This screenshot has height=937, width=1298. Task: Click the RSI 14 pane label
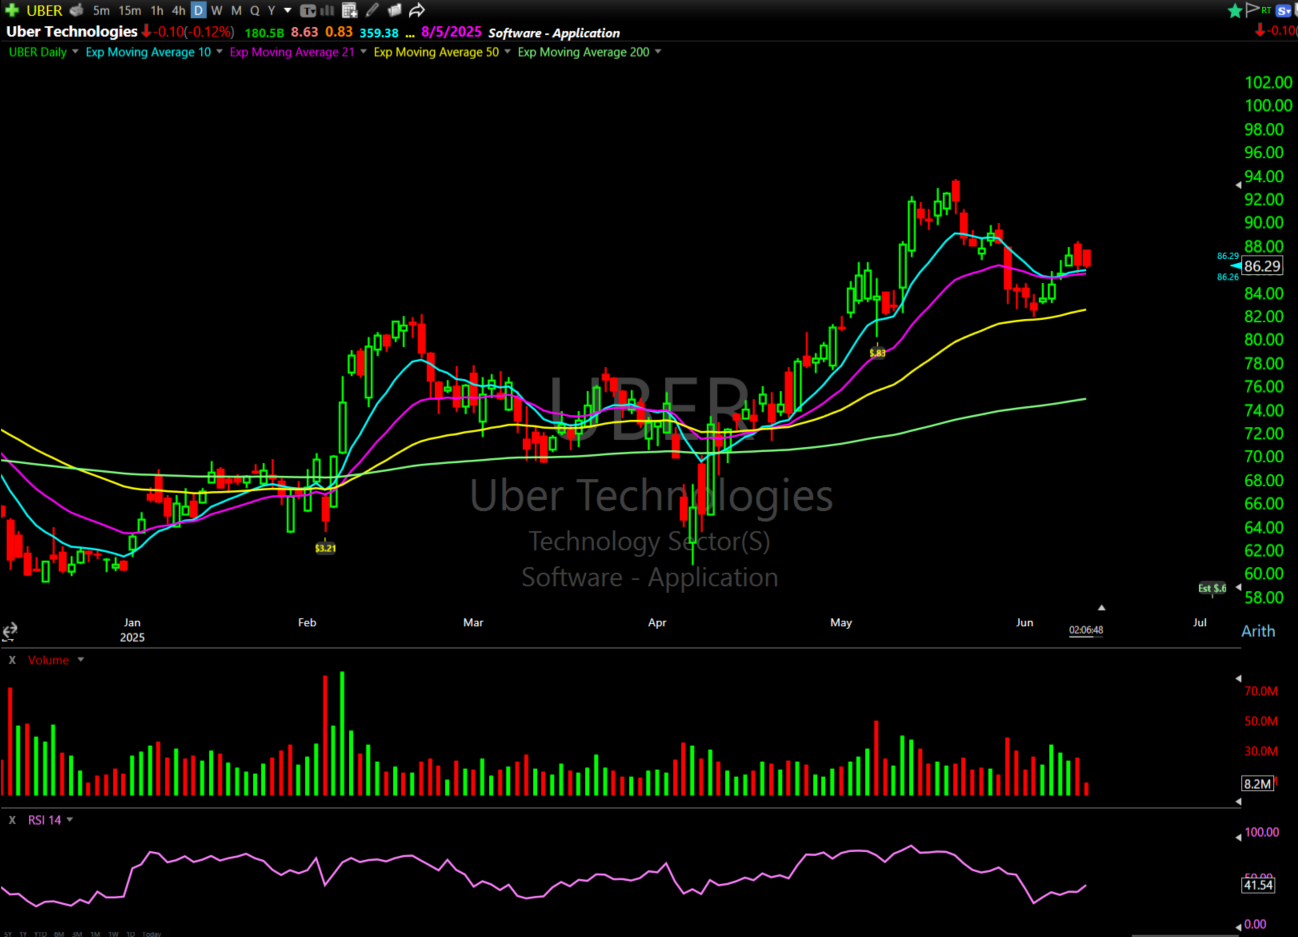(x=44, y=820)
